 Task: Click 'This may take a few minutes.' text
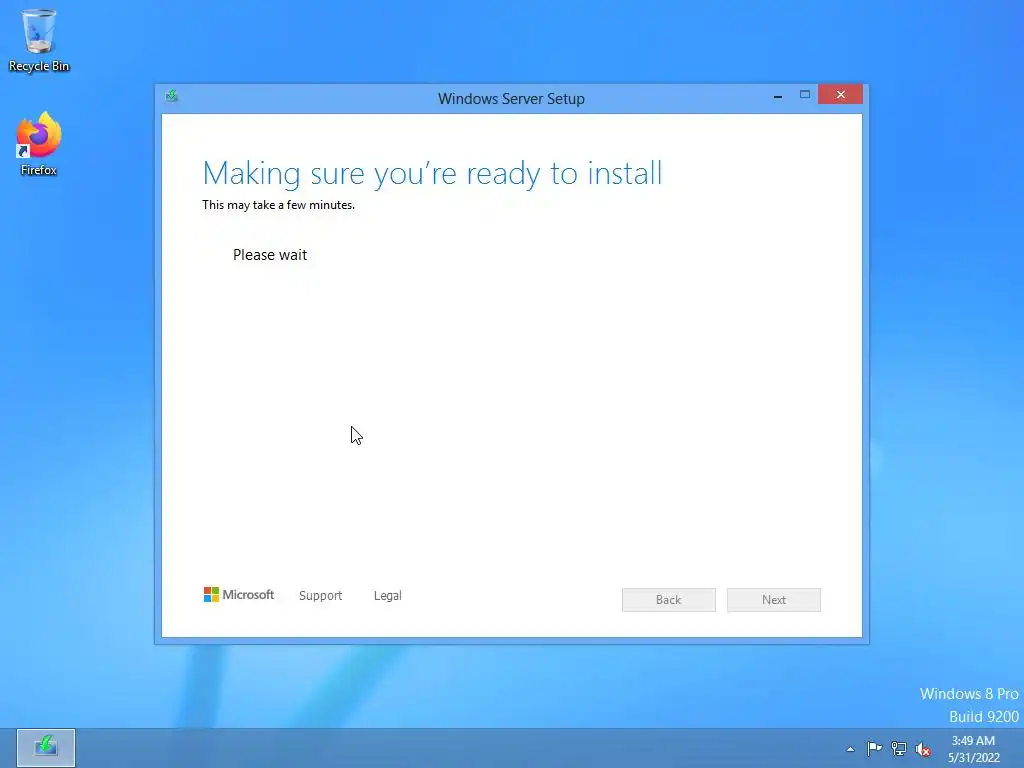coord(278,205)
